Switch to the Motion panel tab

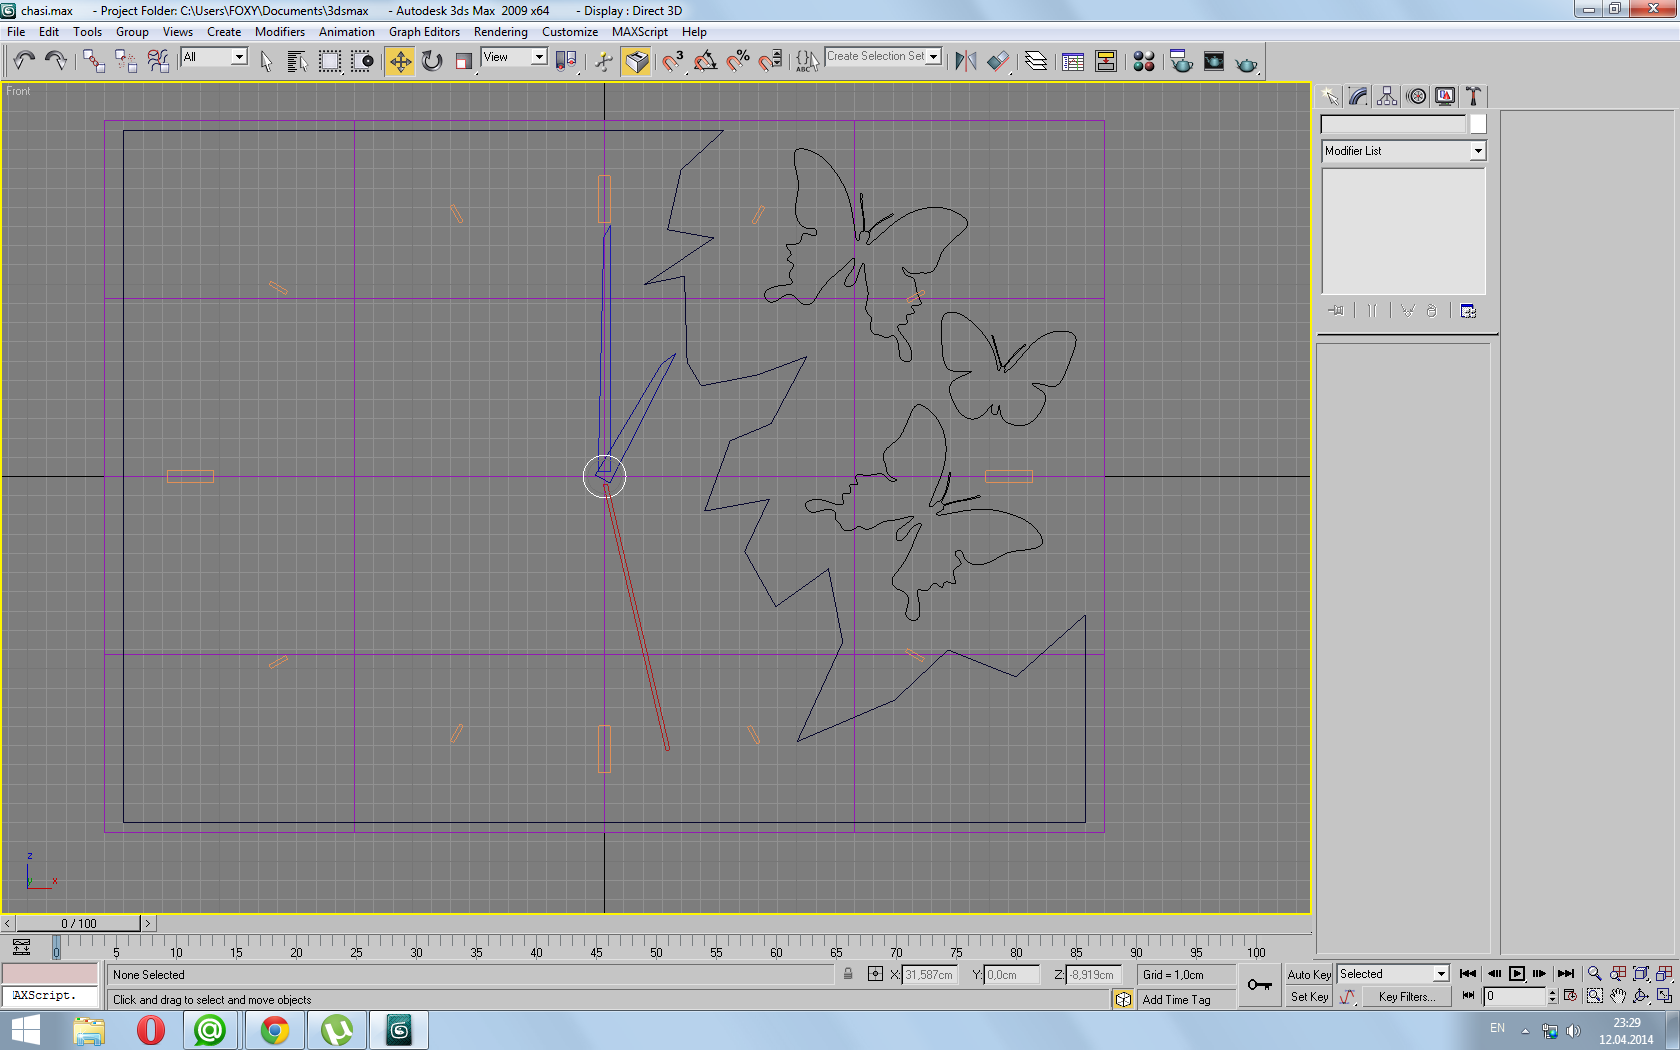[x=1416, y=96]
